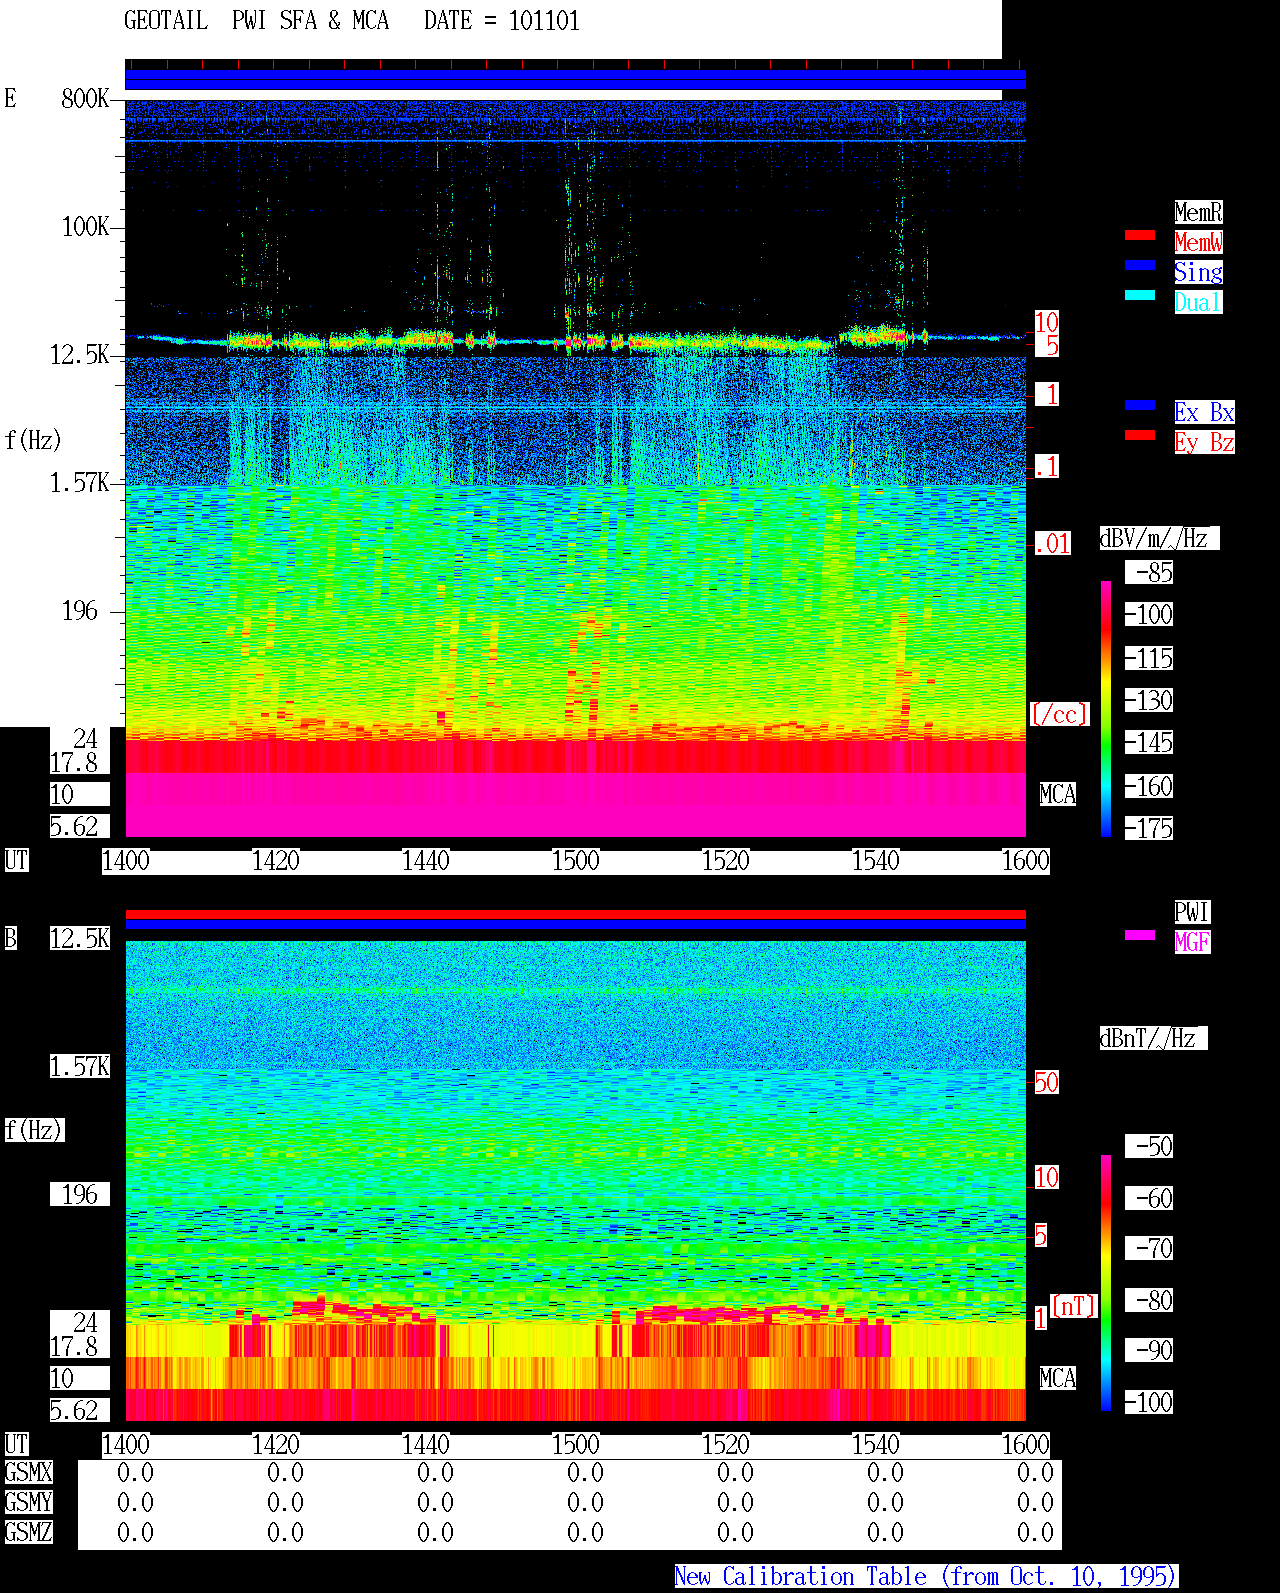Click the -90 colorbar value
This screenshot has width=1280, height=1593.
tap(1150, 1350)
